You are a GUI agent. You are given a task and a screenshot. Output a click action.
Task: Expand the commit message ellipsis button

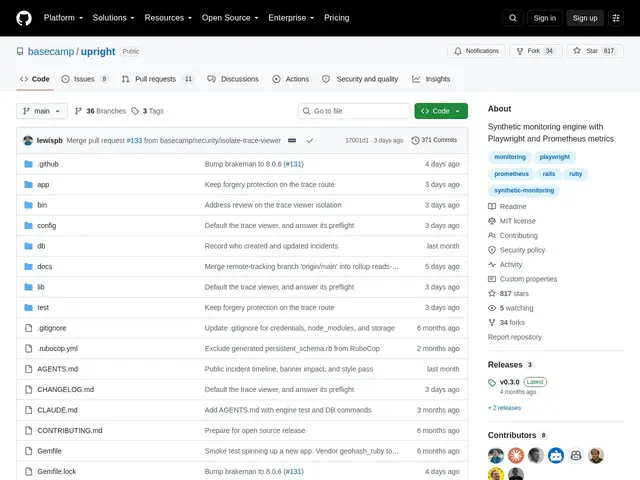coord(292,140)
